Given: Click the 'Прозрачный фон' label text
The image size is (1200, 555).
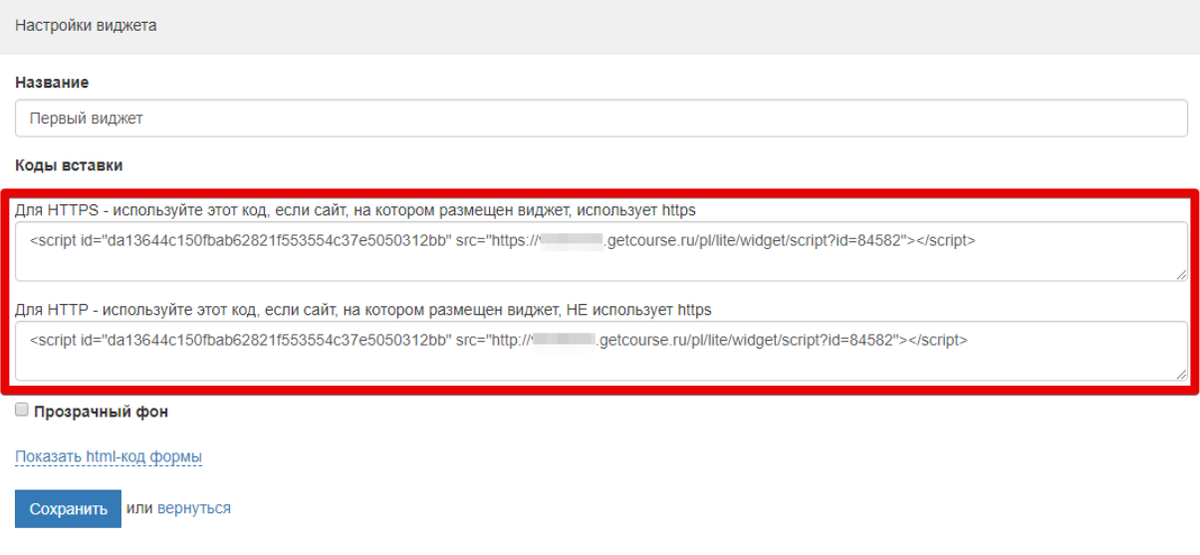Looking at the screenshot, I should 101,411.
